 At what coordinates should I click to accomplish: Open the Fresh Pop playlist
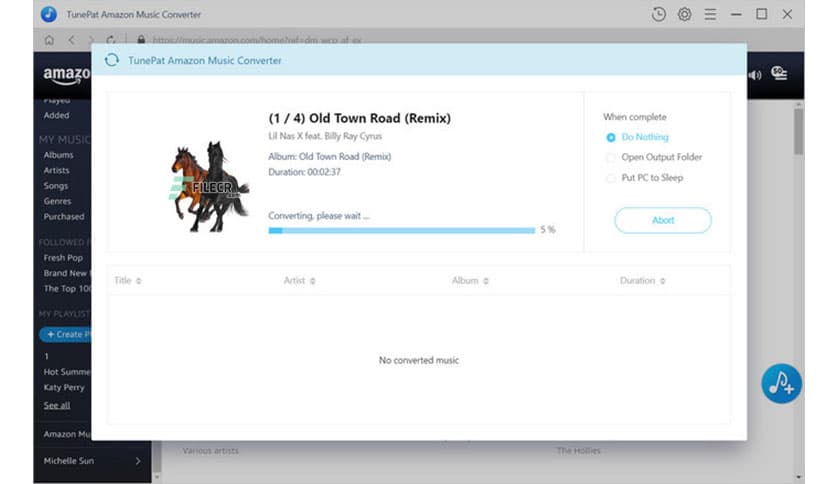pos(63,258)
